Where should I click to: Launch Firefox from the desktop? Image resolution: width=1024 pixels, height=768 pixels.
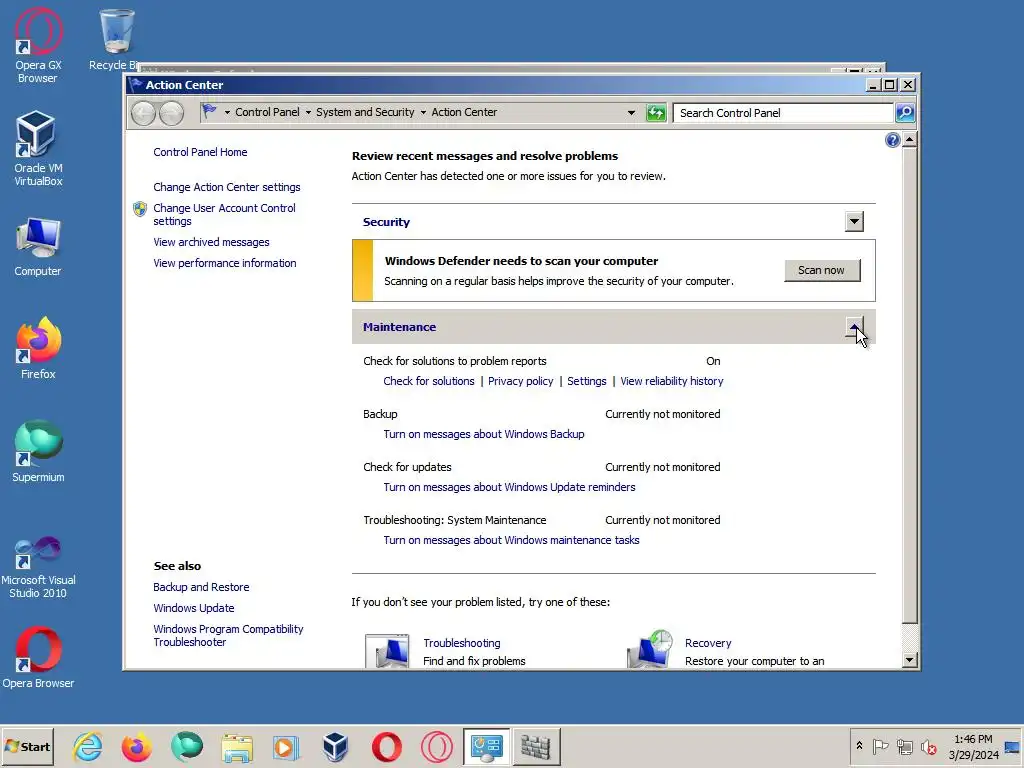[x=38, y=349]
